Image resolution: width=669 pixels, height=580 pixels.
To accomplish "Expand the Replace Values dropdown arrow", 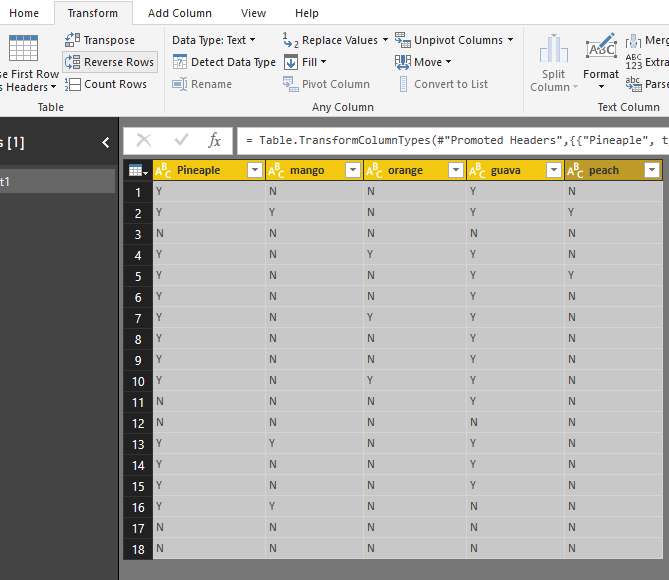I will (385, 40).
